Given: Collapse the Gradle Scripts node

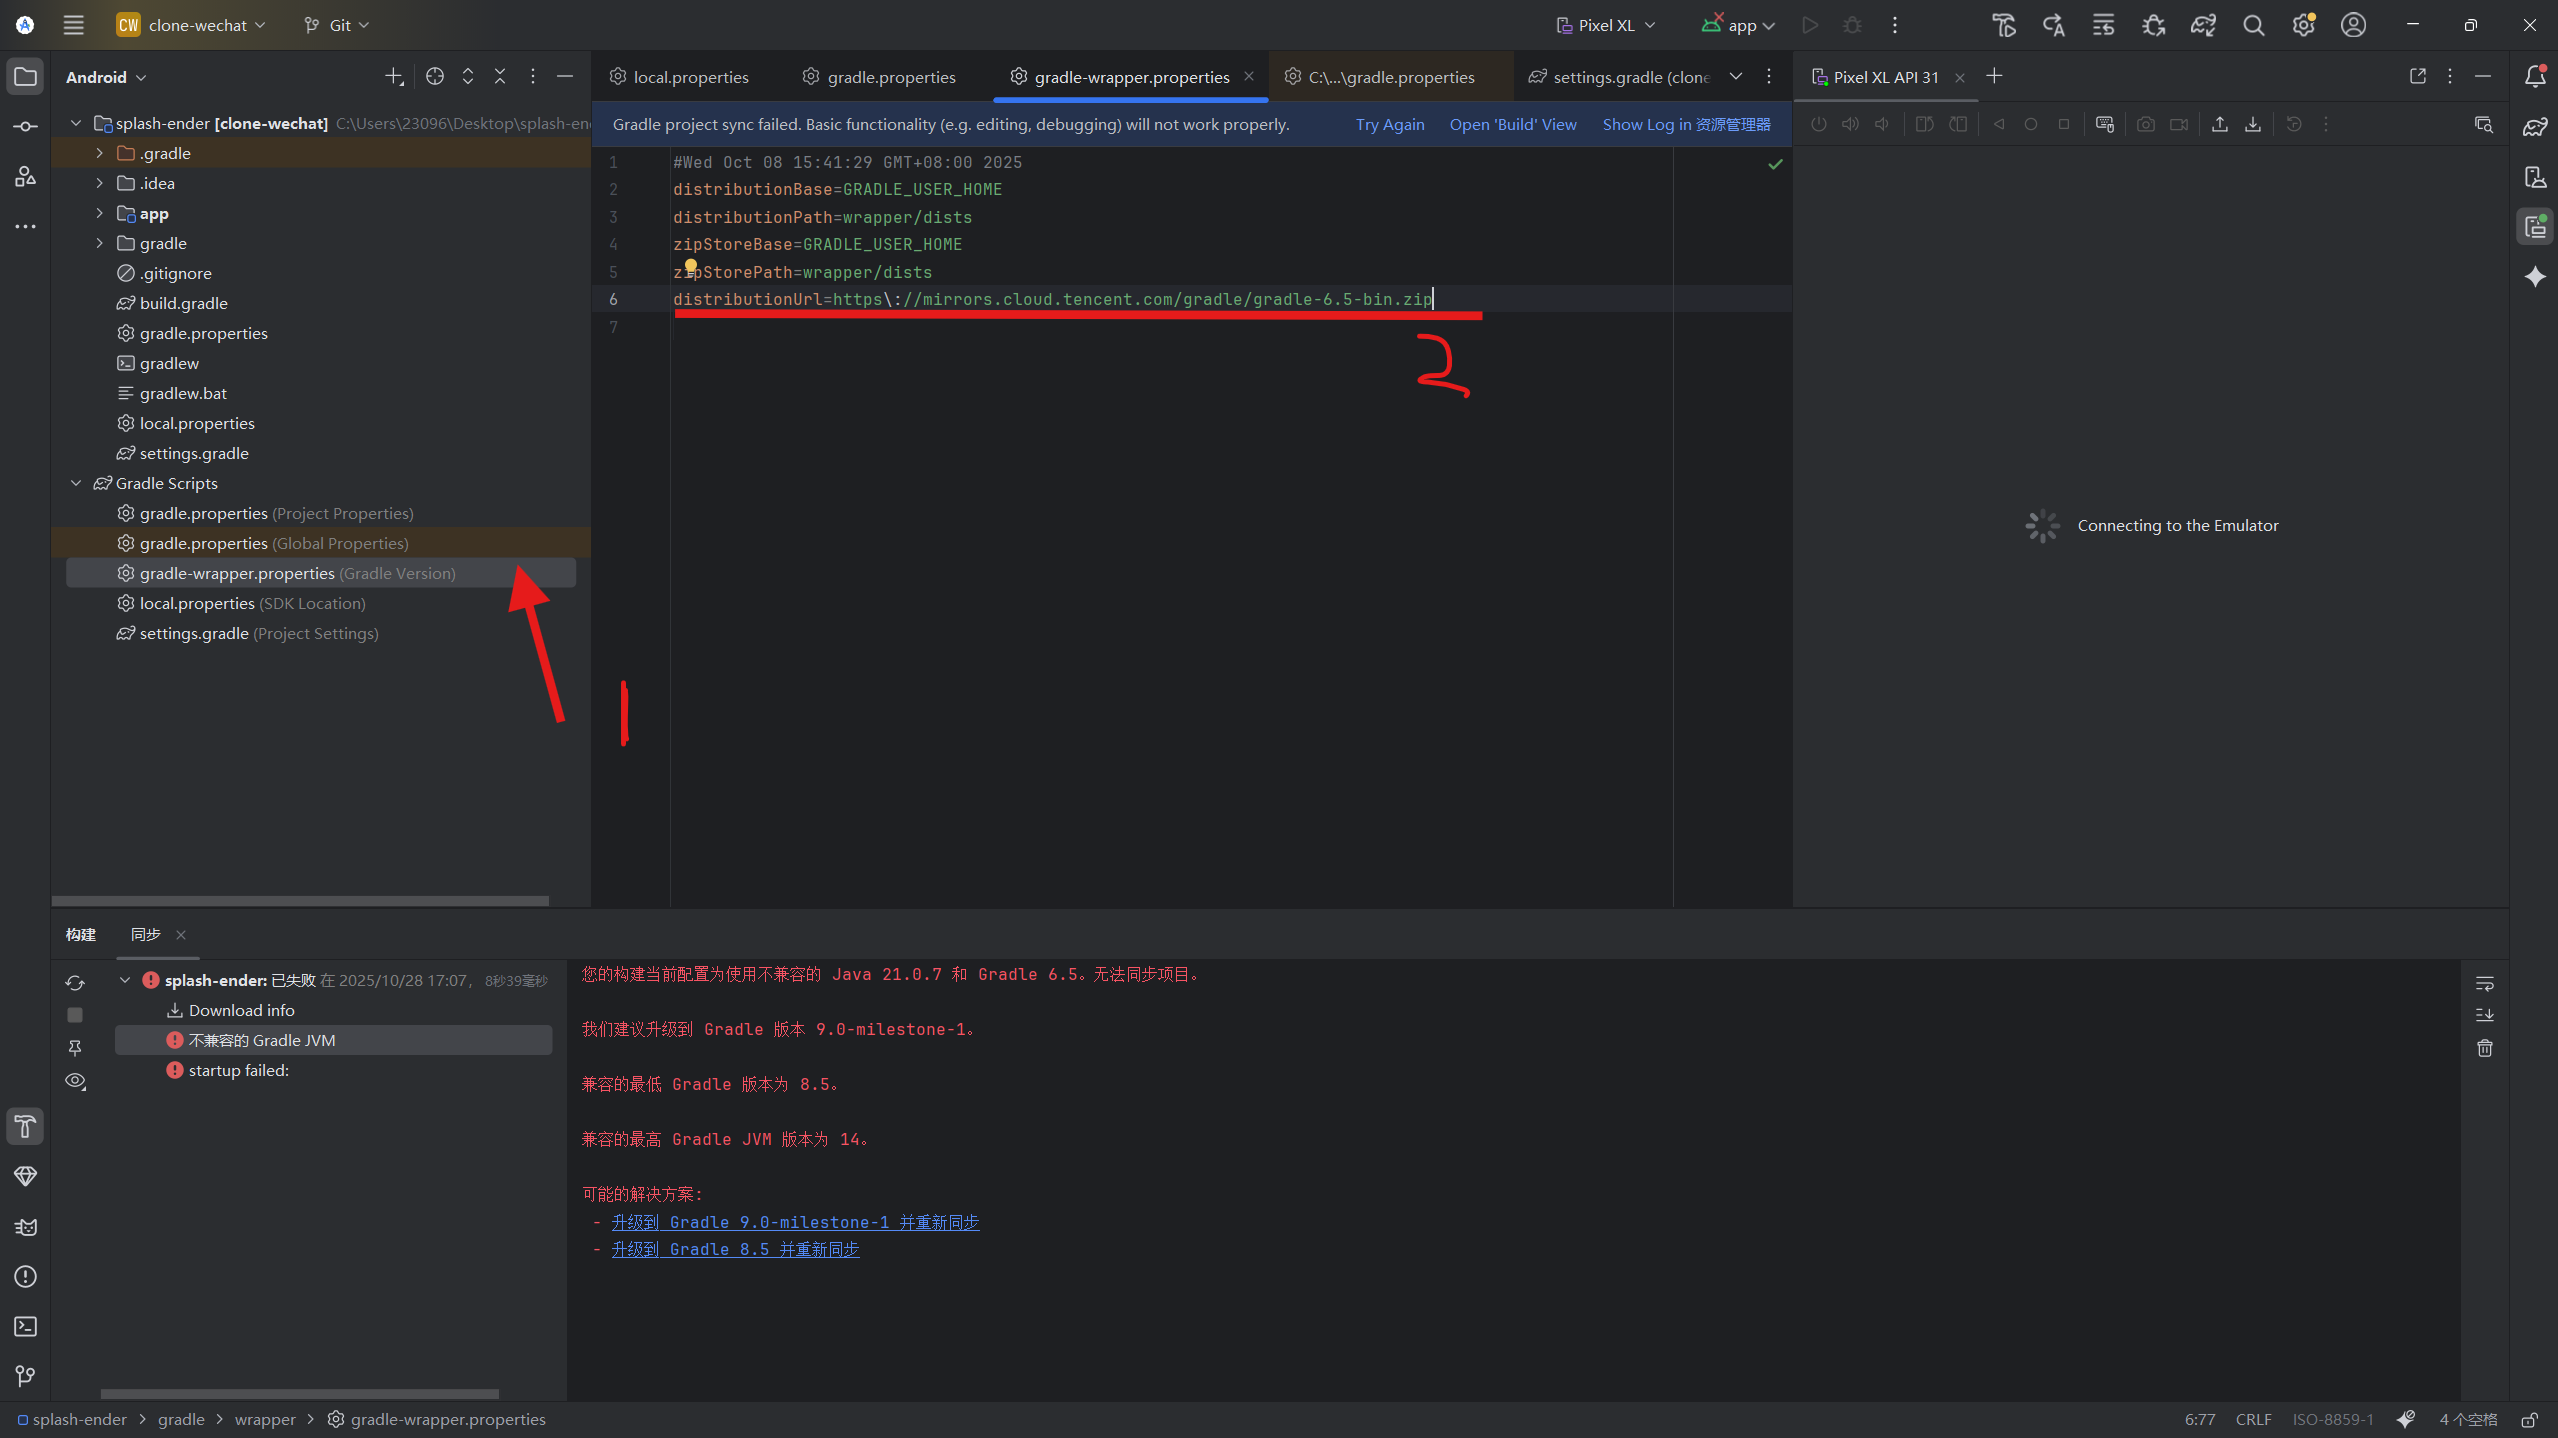Looking at the screenshot, I should coord(76,483).
